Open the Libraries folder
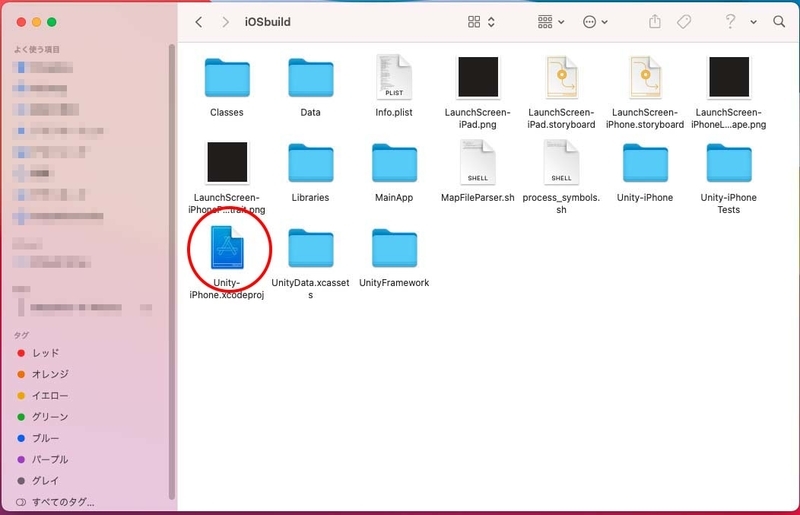 [311, 163]
